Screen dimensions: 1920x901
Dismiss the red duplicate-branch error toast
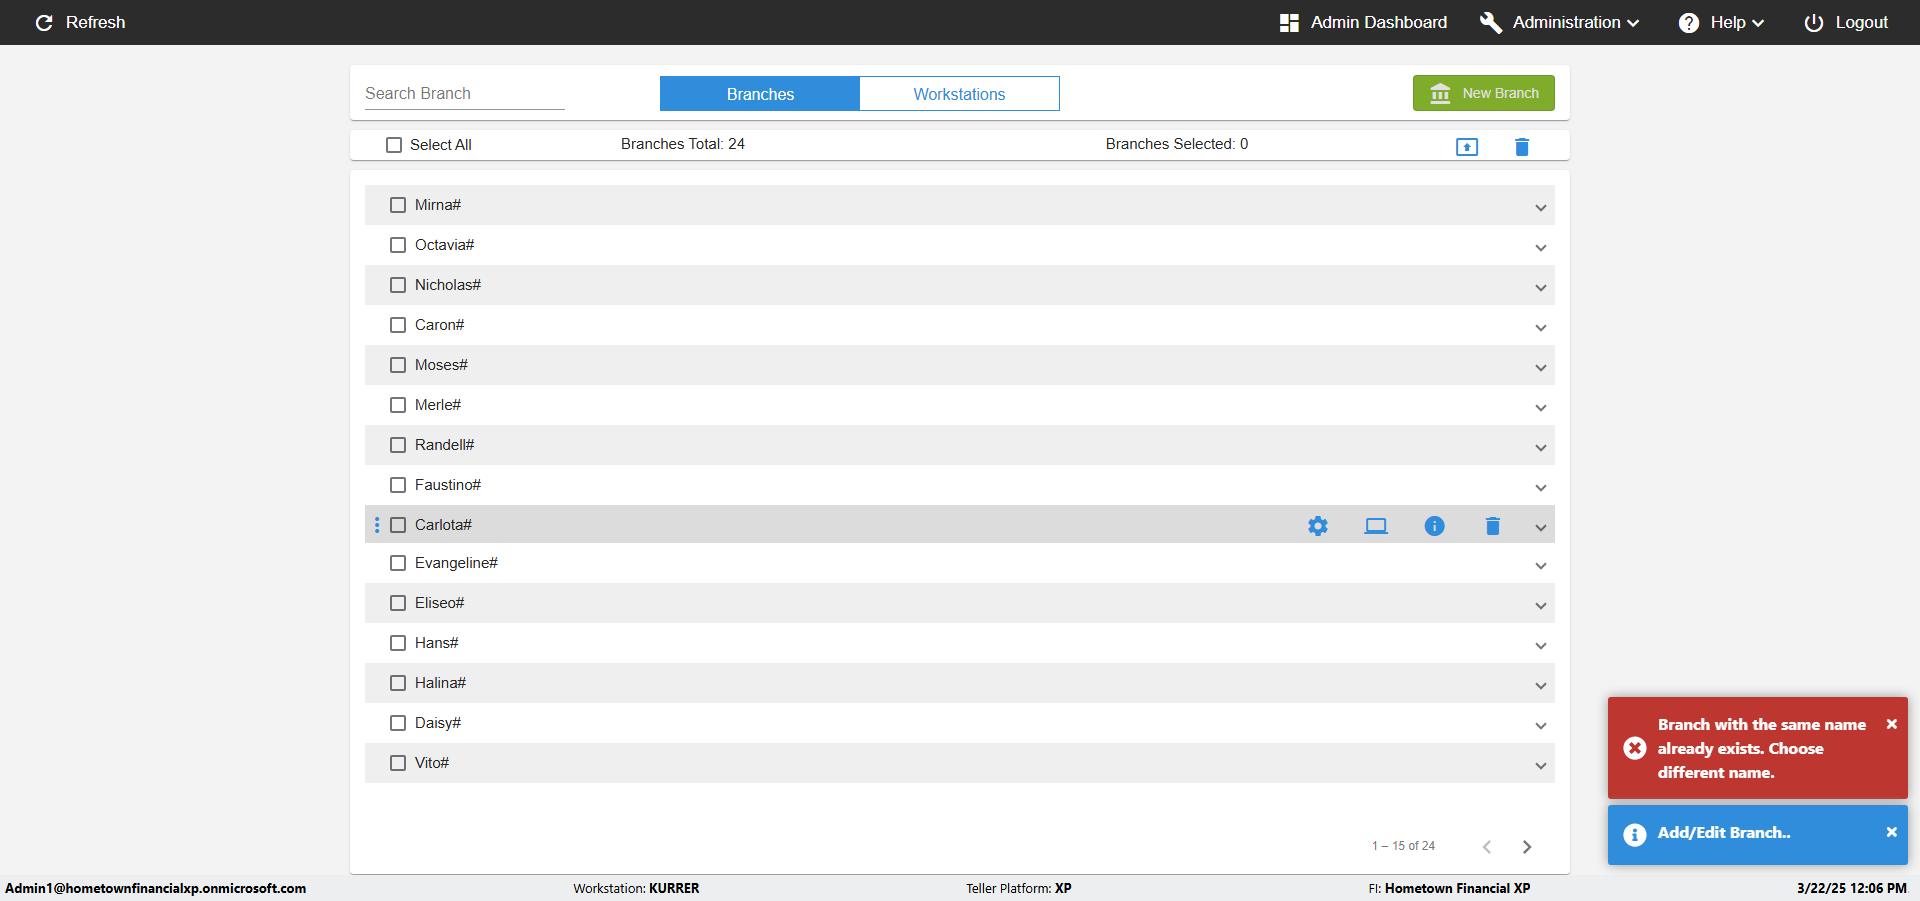(1892, 724)
